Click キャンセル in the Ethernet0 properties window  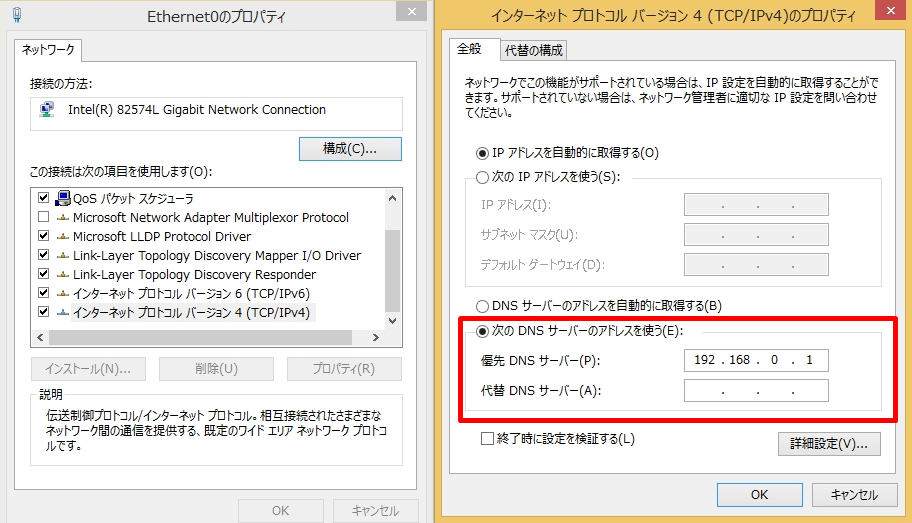(375, 511)
